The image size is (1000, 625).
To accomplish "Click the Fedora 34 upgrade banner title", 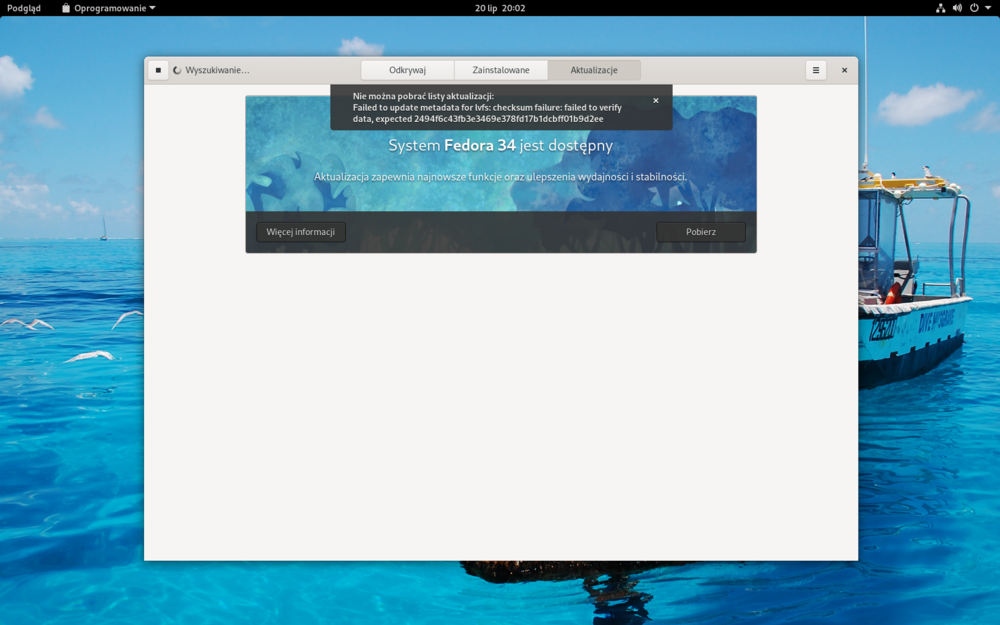I will pos(501,145).
